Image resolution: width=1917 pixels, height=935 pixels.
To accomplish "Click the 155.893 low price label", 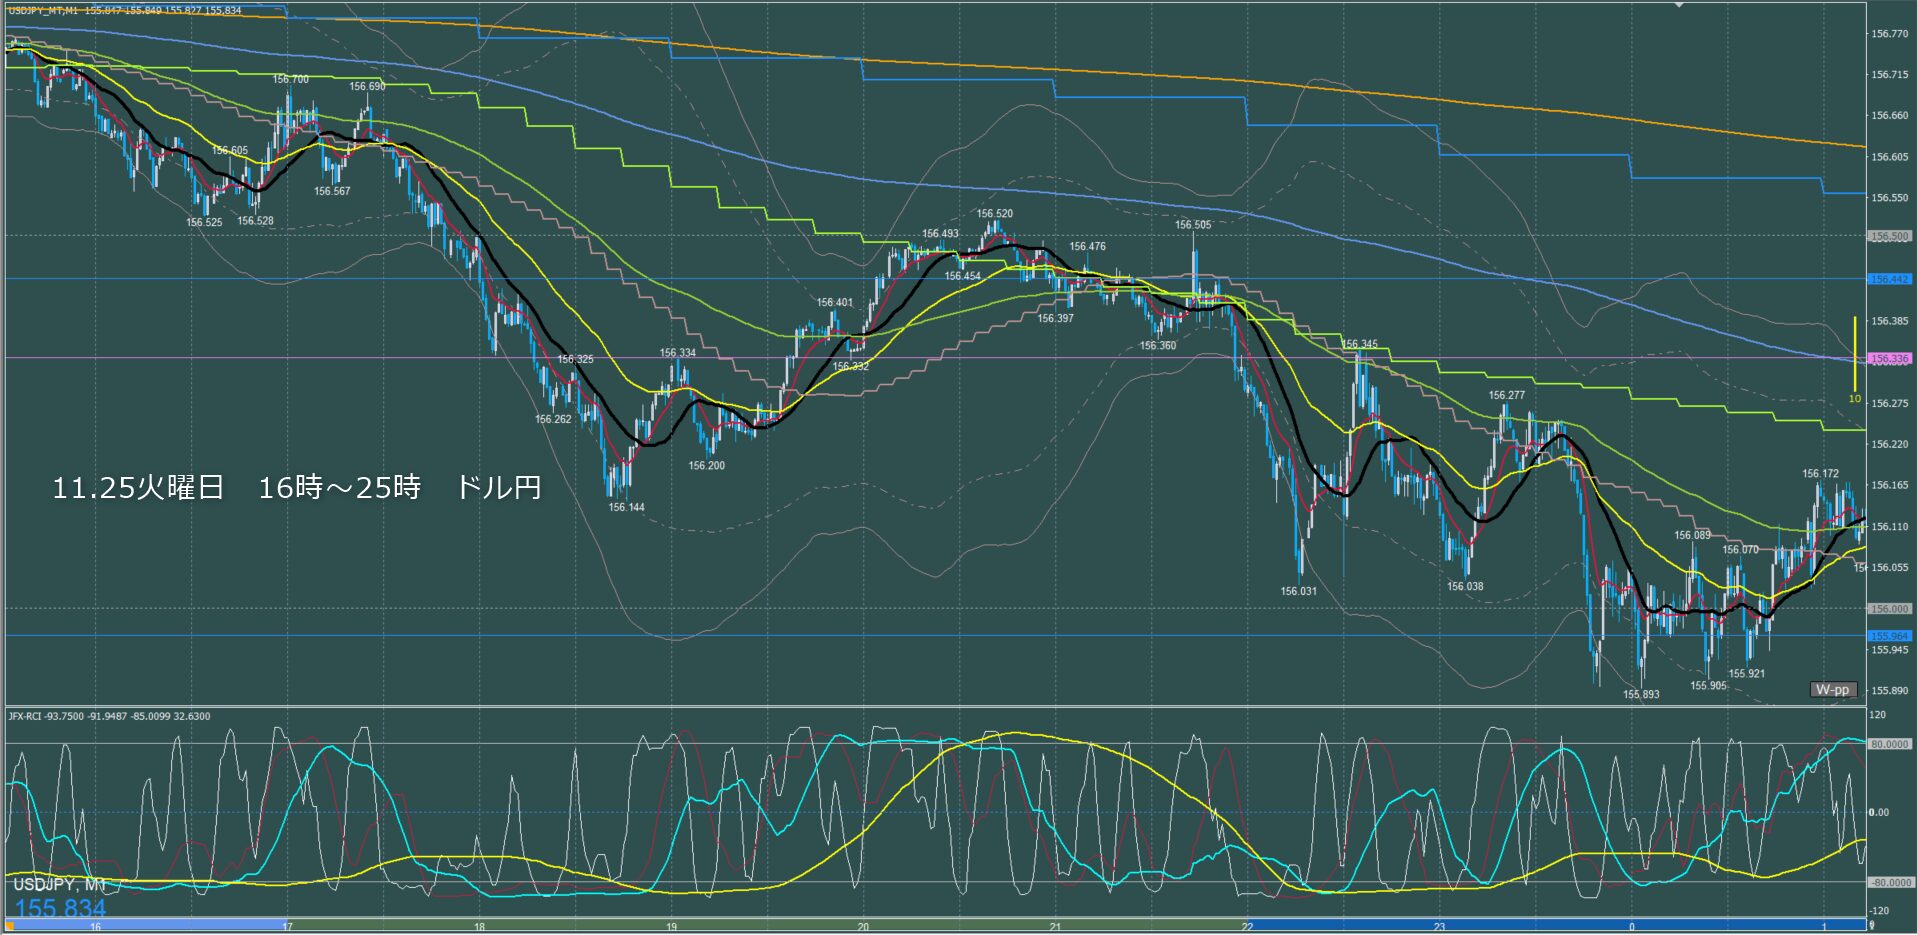I will point(1641,694).
